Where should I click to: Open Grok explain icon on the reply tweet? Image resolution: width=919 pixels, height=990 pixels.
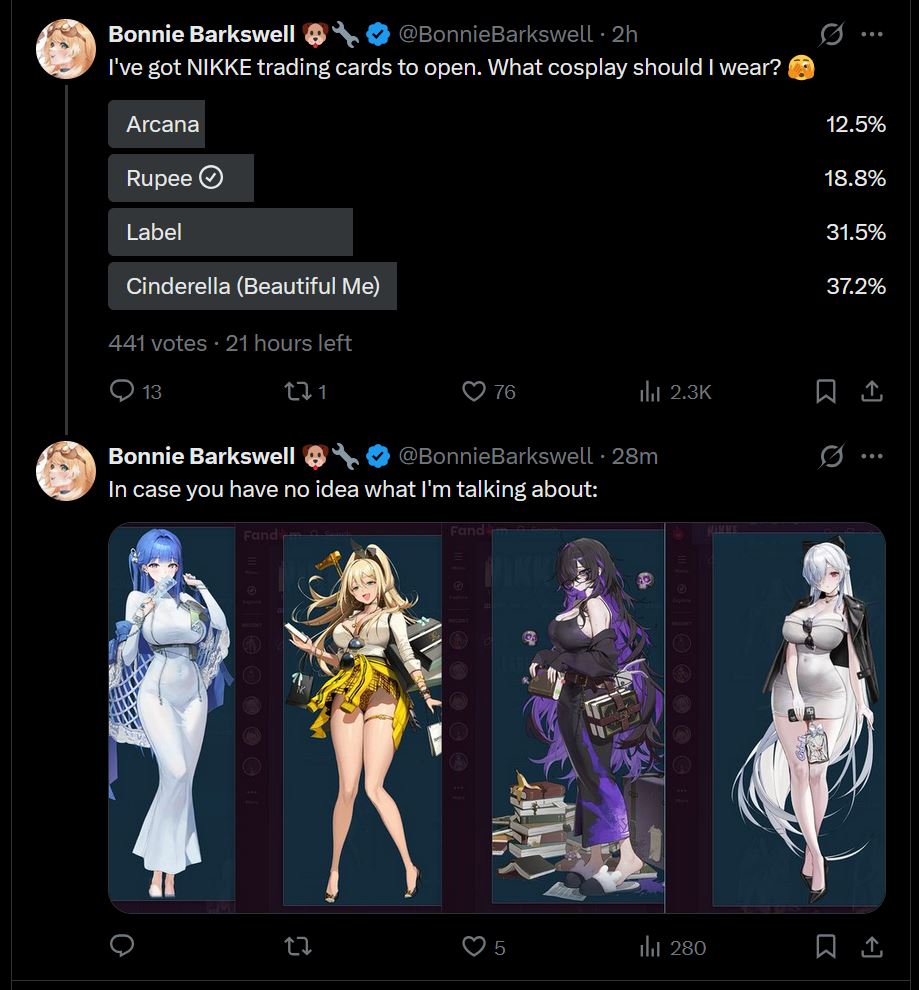coord(831,456)
